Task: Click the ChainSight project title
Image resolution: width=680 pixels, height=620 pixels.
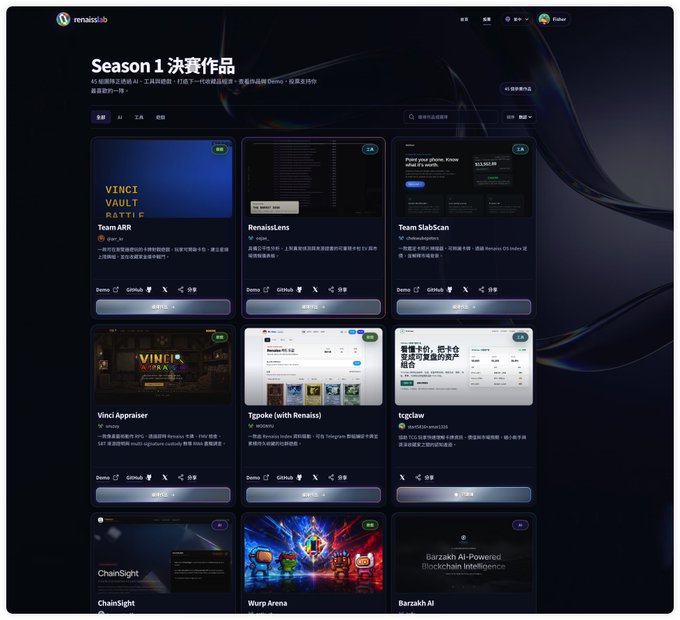Action: pyautogui.click(x=116, y=603)
